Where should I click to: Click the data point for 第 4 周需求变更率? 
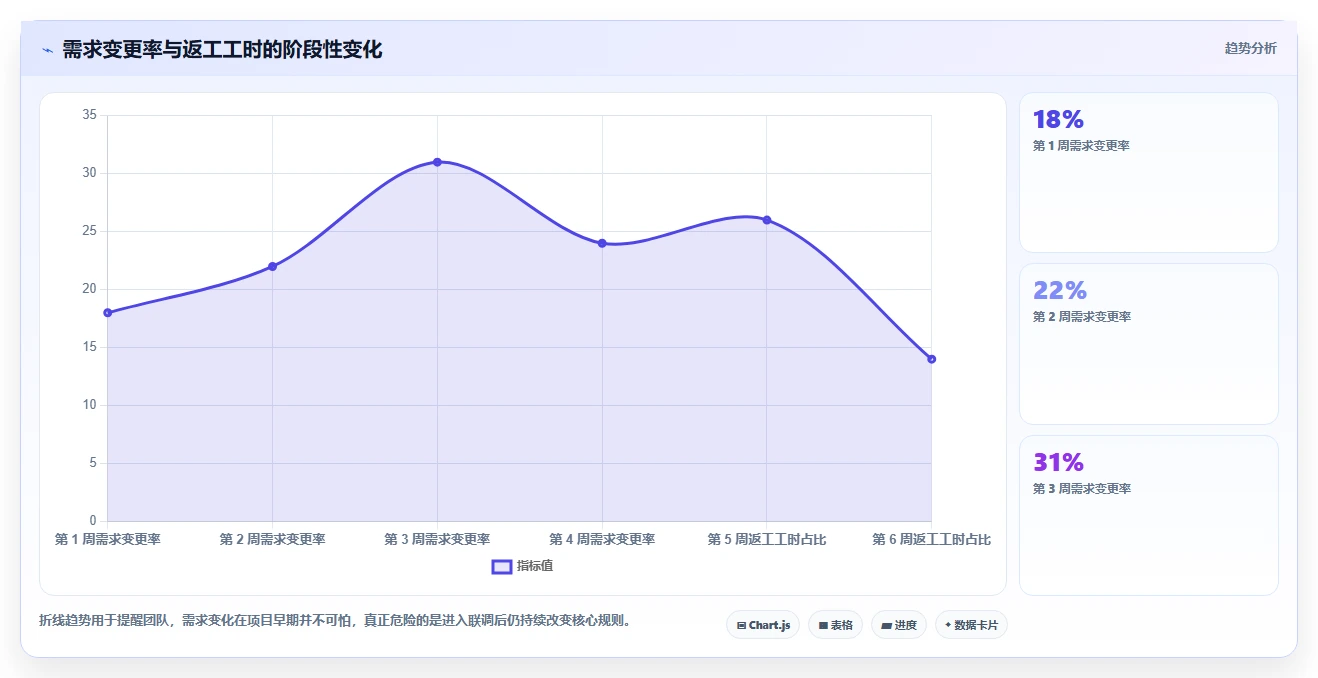click(602, 243)
